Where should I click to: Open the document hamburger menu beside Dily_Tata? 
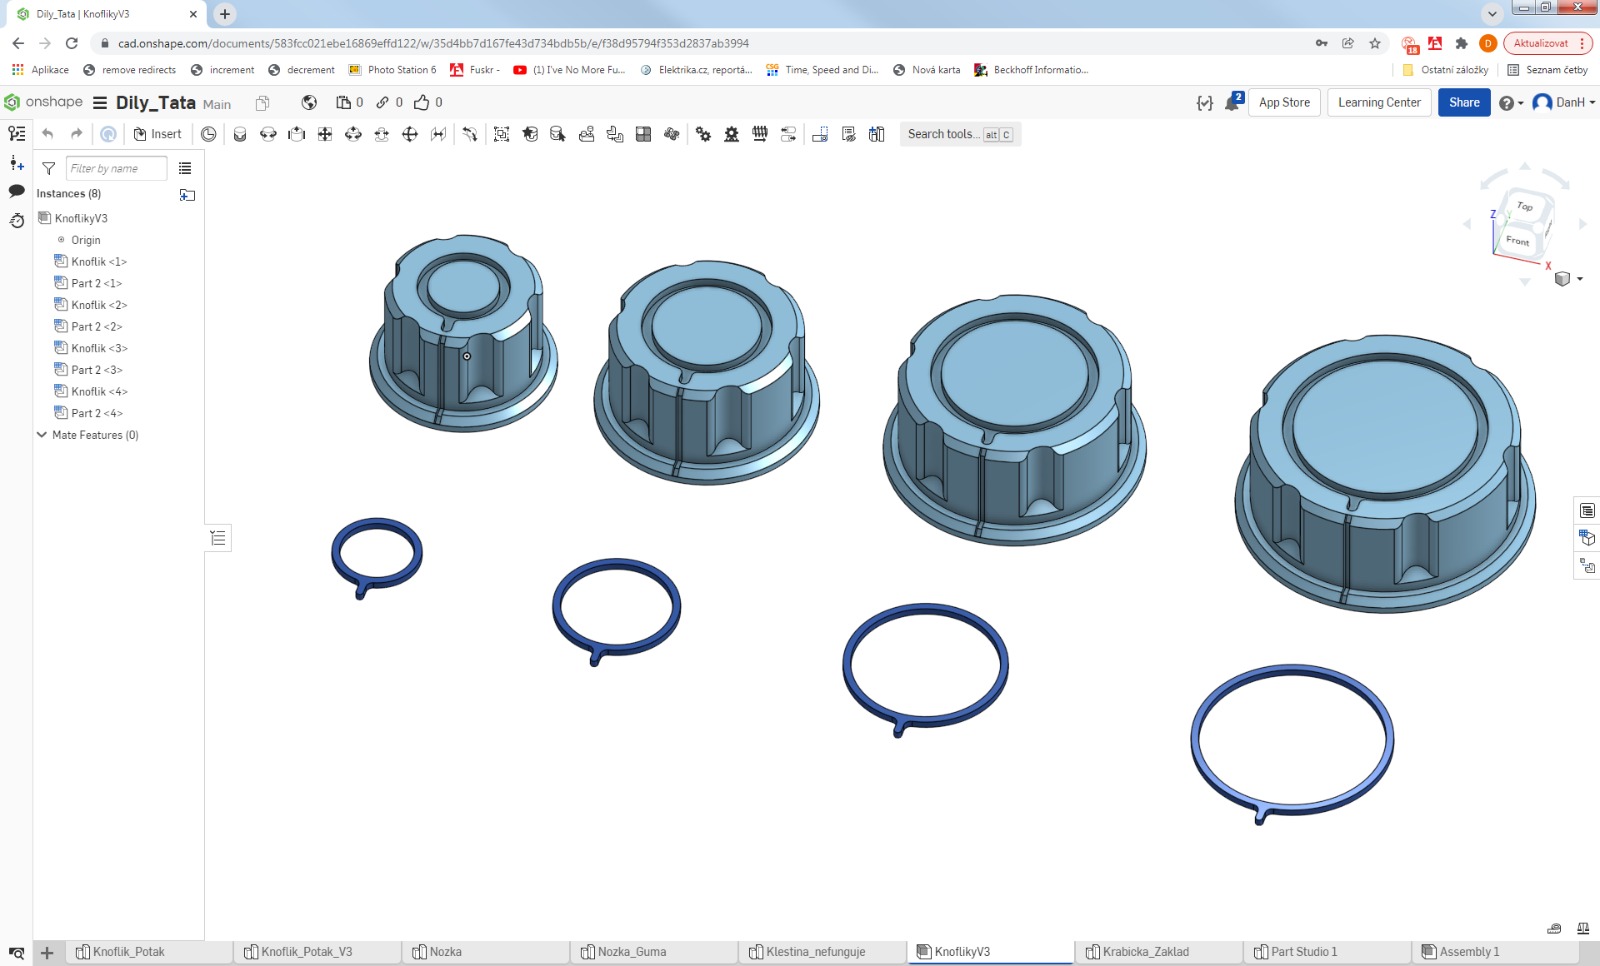coord(100,103)
